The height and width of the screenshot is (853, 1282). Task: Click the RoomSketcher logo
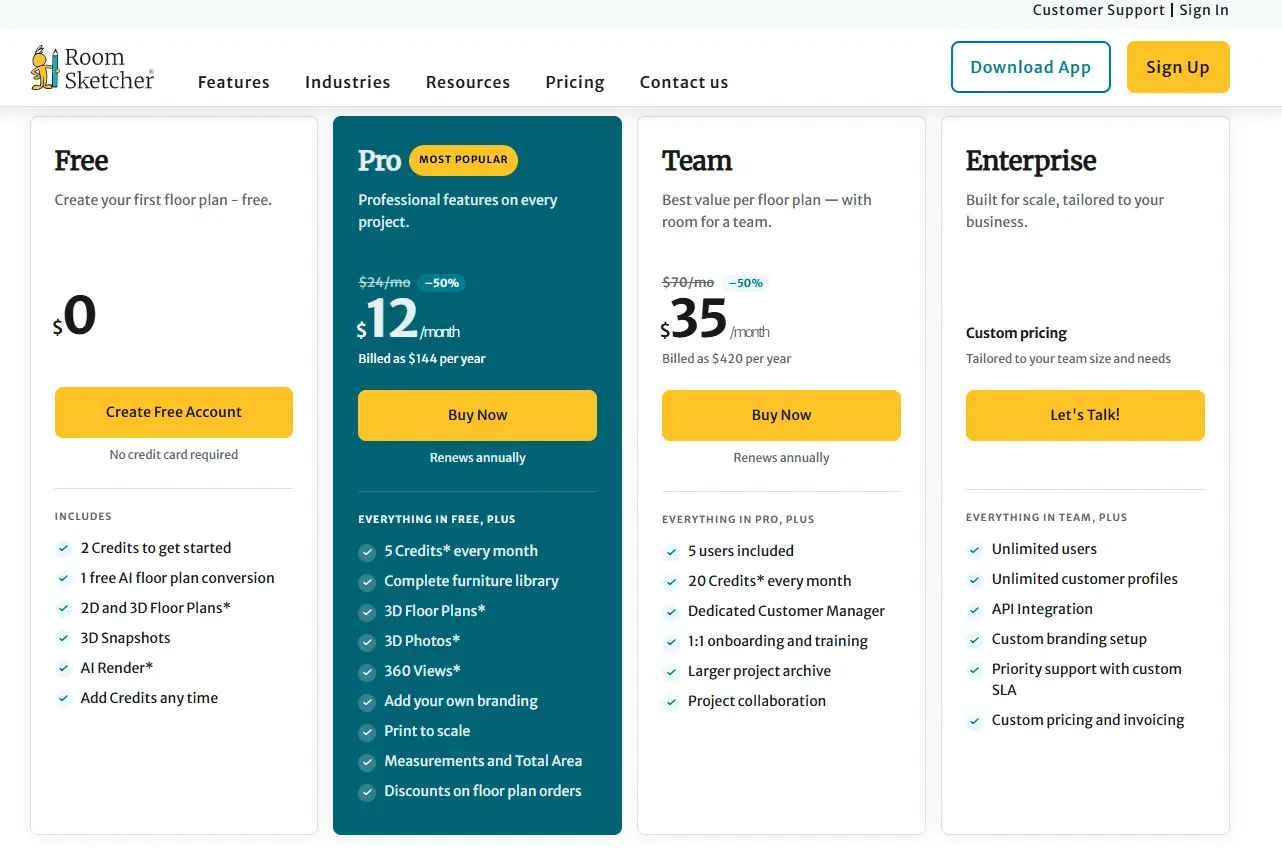93,68
